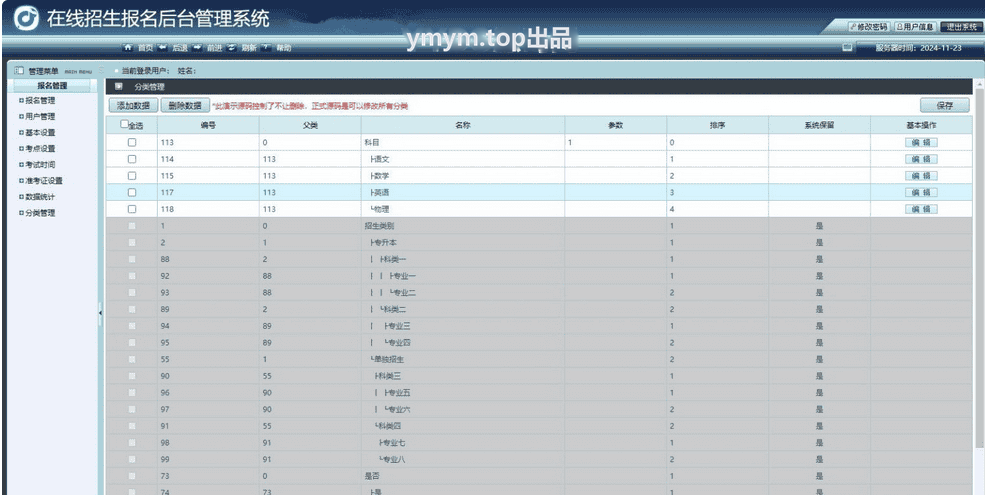Click 后退 in the navigation bar
Screen dimensions: 985x495
pyautogui.click(x=180, y=48)
